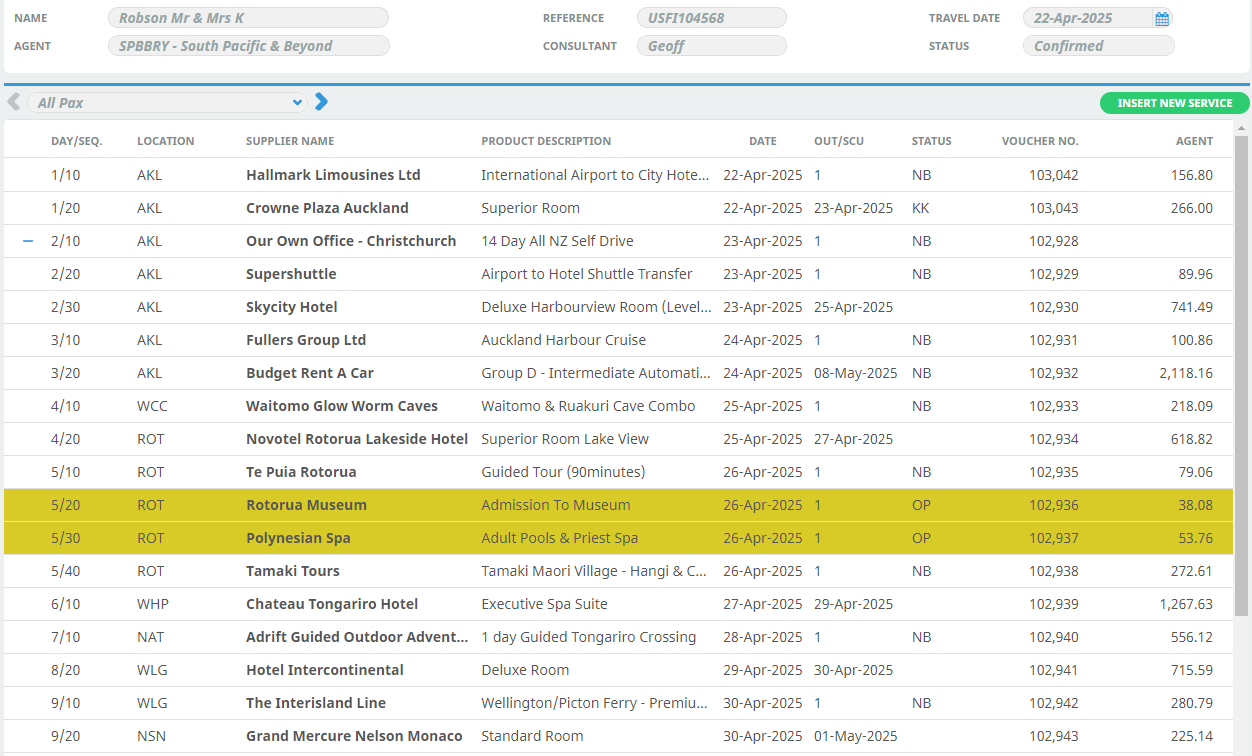Select Fullers Group Ltd row

coord(618,340)
